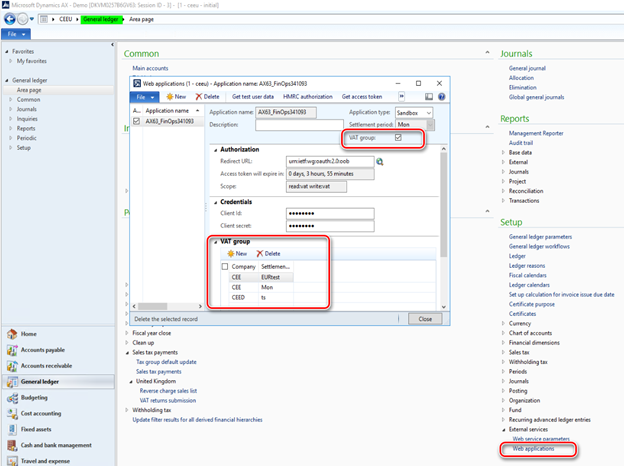Click the Client Id field
This screenshot has height=466, width=624.
[x=330, y=214]
